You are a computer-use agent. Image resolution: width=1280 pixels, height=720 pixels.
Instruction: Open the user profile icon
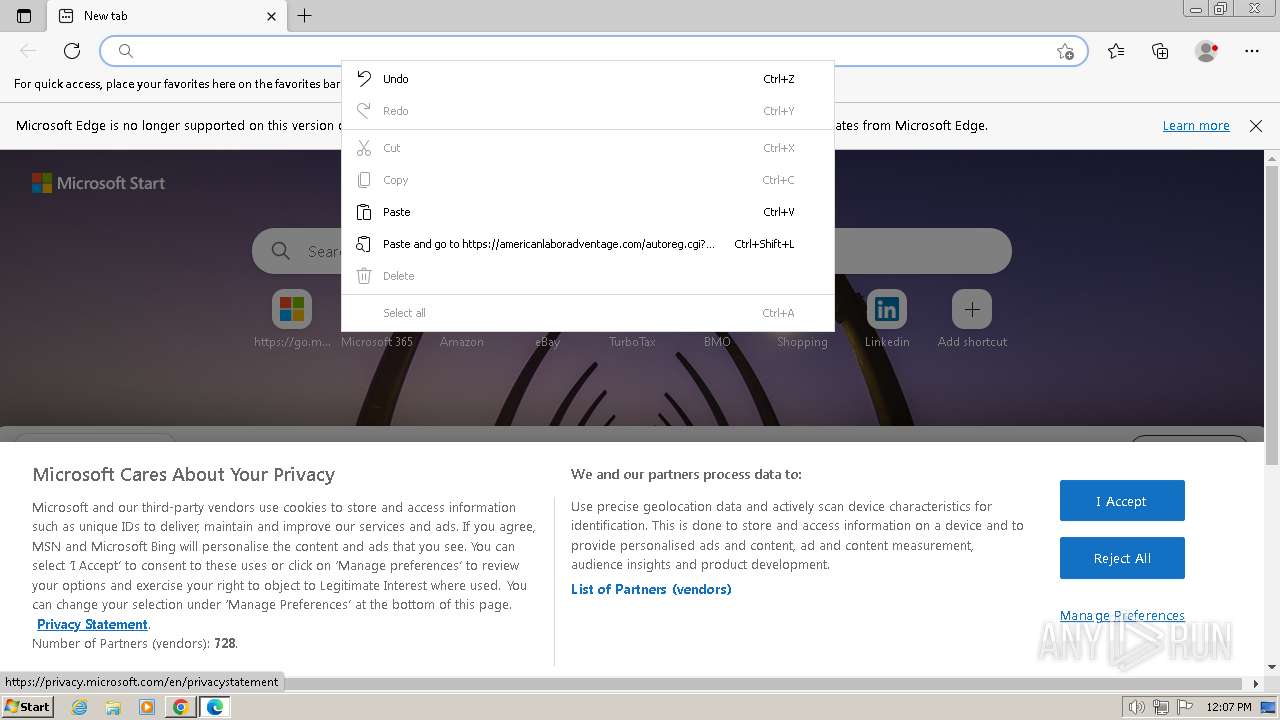[1207, 51]
